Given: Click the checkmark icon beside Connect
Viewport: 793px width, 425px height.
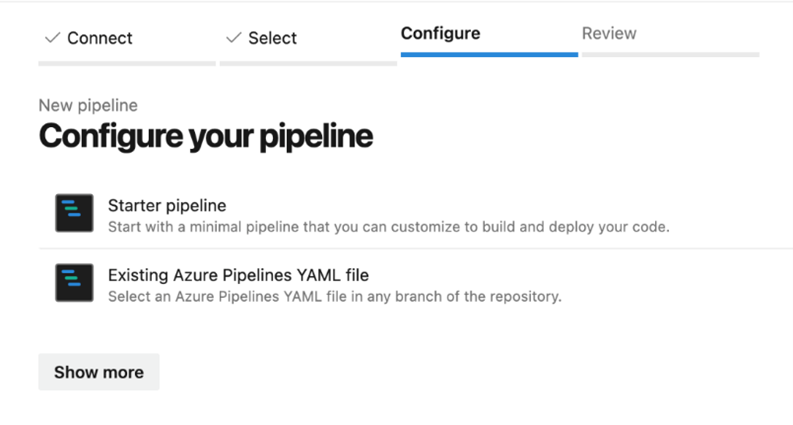Looking at the screenshot, I should pyautogui.click(x=53, y=38).
